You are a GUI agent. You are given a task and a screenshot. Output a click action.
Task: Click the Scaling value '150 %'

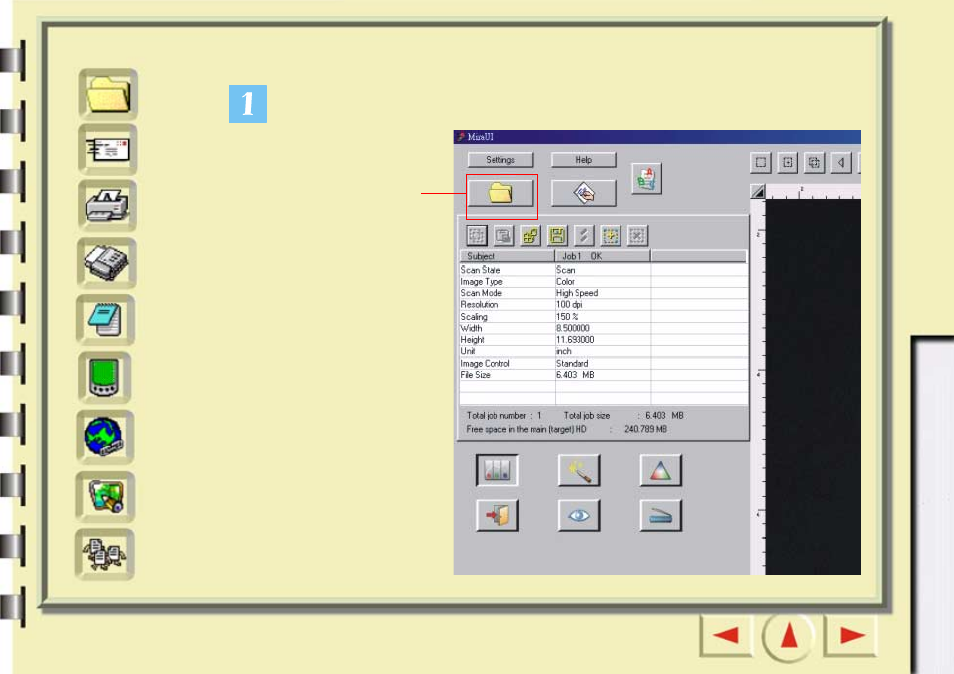pyautogui.click(x=567, y=317)
